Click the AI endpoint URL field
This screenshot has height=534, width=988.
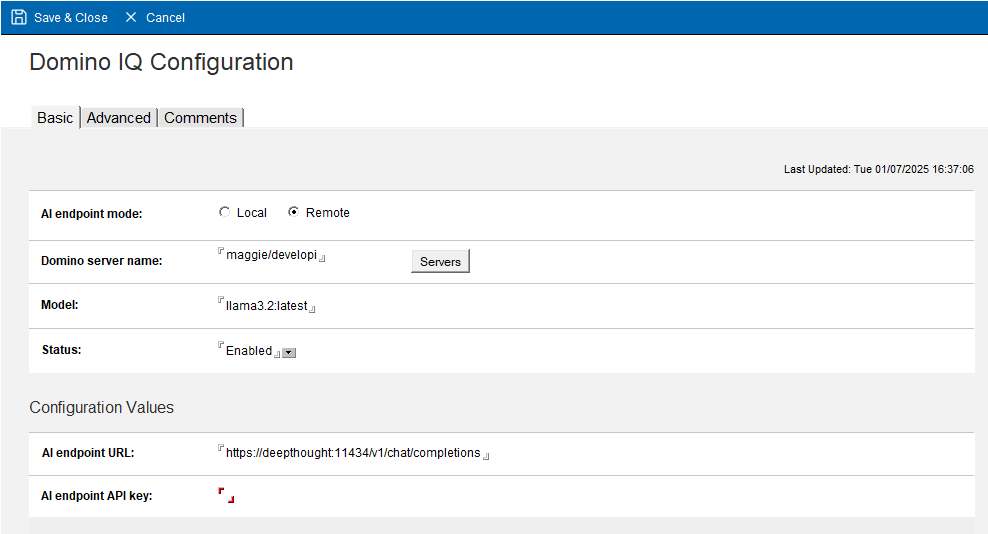353,453
